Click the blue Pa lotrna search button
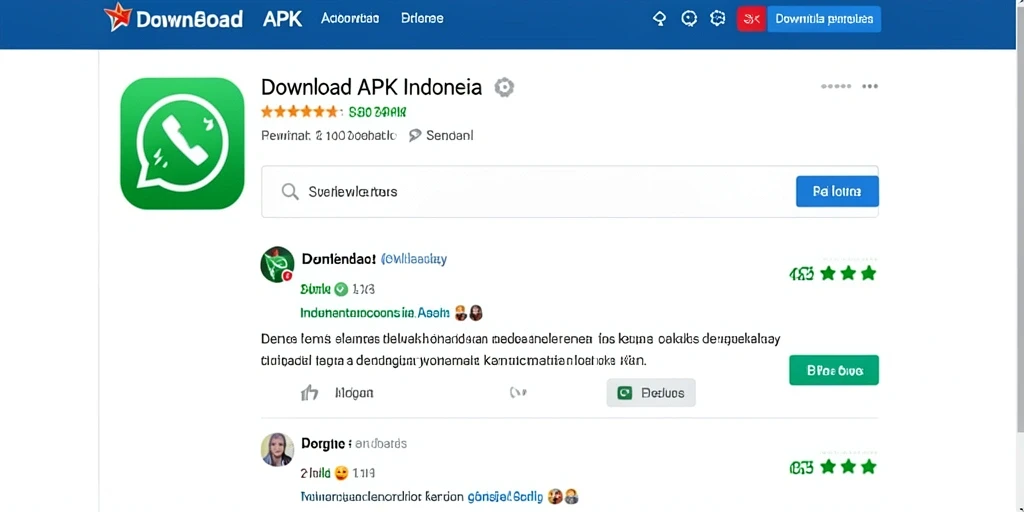Image resolution: width=1024 pixels, height=512 pixels. [x=837, y=191]
